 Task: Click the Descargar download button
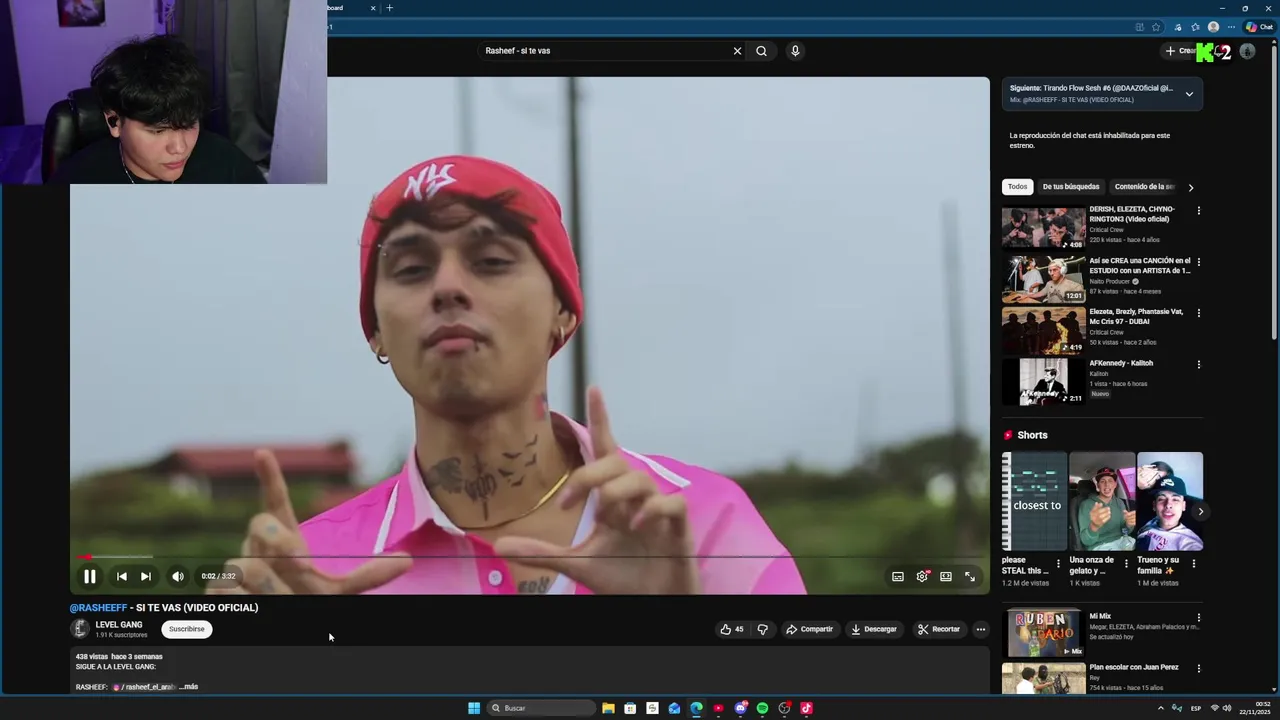(874, 629)
